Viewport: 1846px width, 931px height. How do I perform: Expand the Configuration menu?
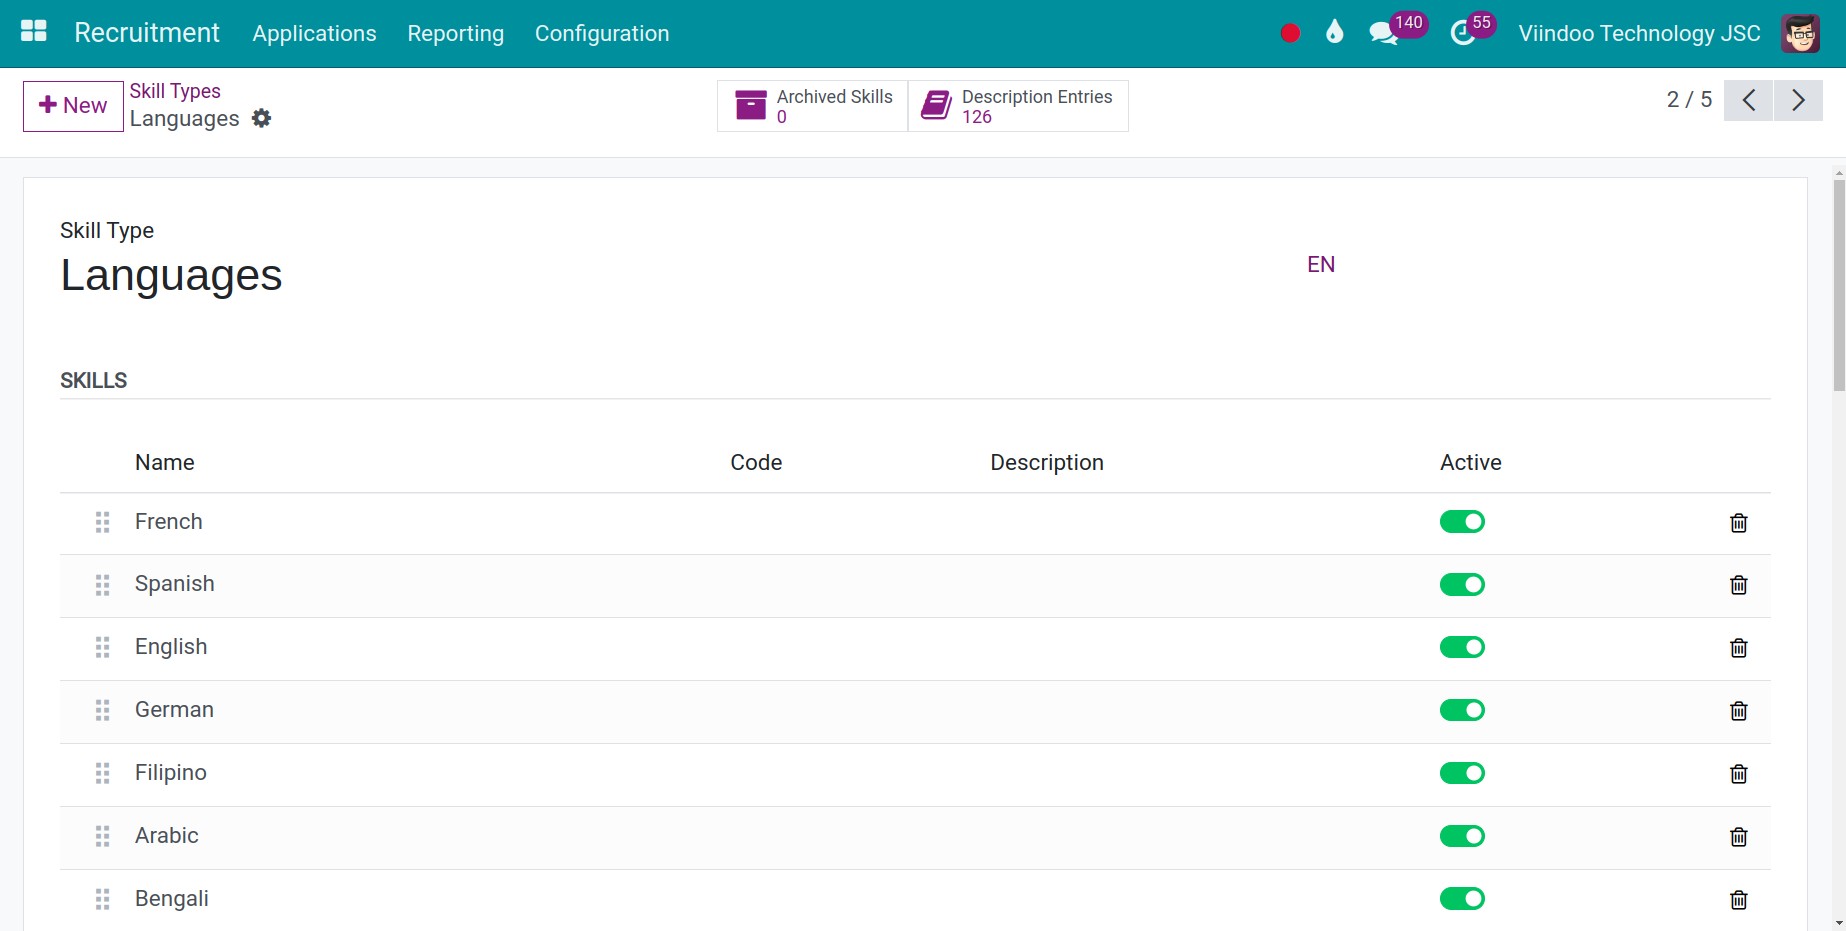(602, 33)
